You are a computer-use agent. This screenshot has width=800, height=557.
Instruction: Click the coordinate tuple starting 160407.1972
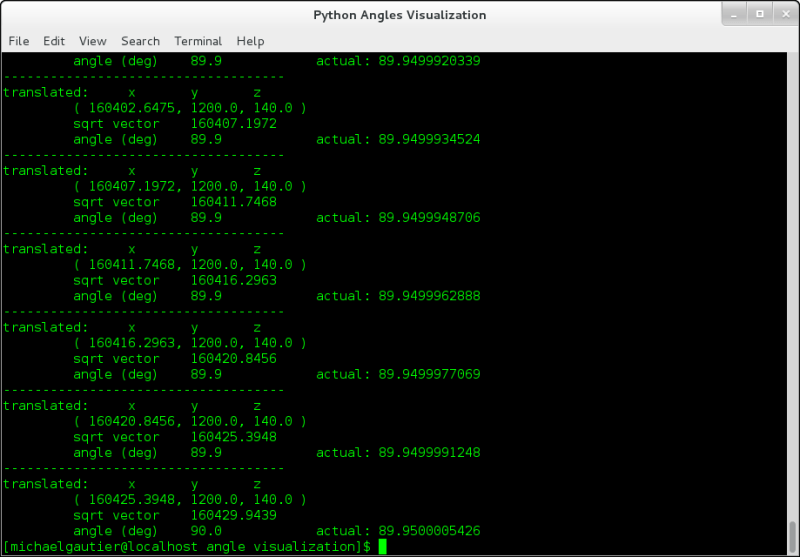[x=190, y=186]
